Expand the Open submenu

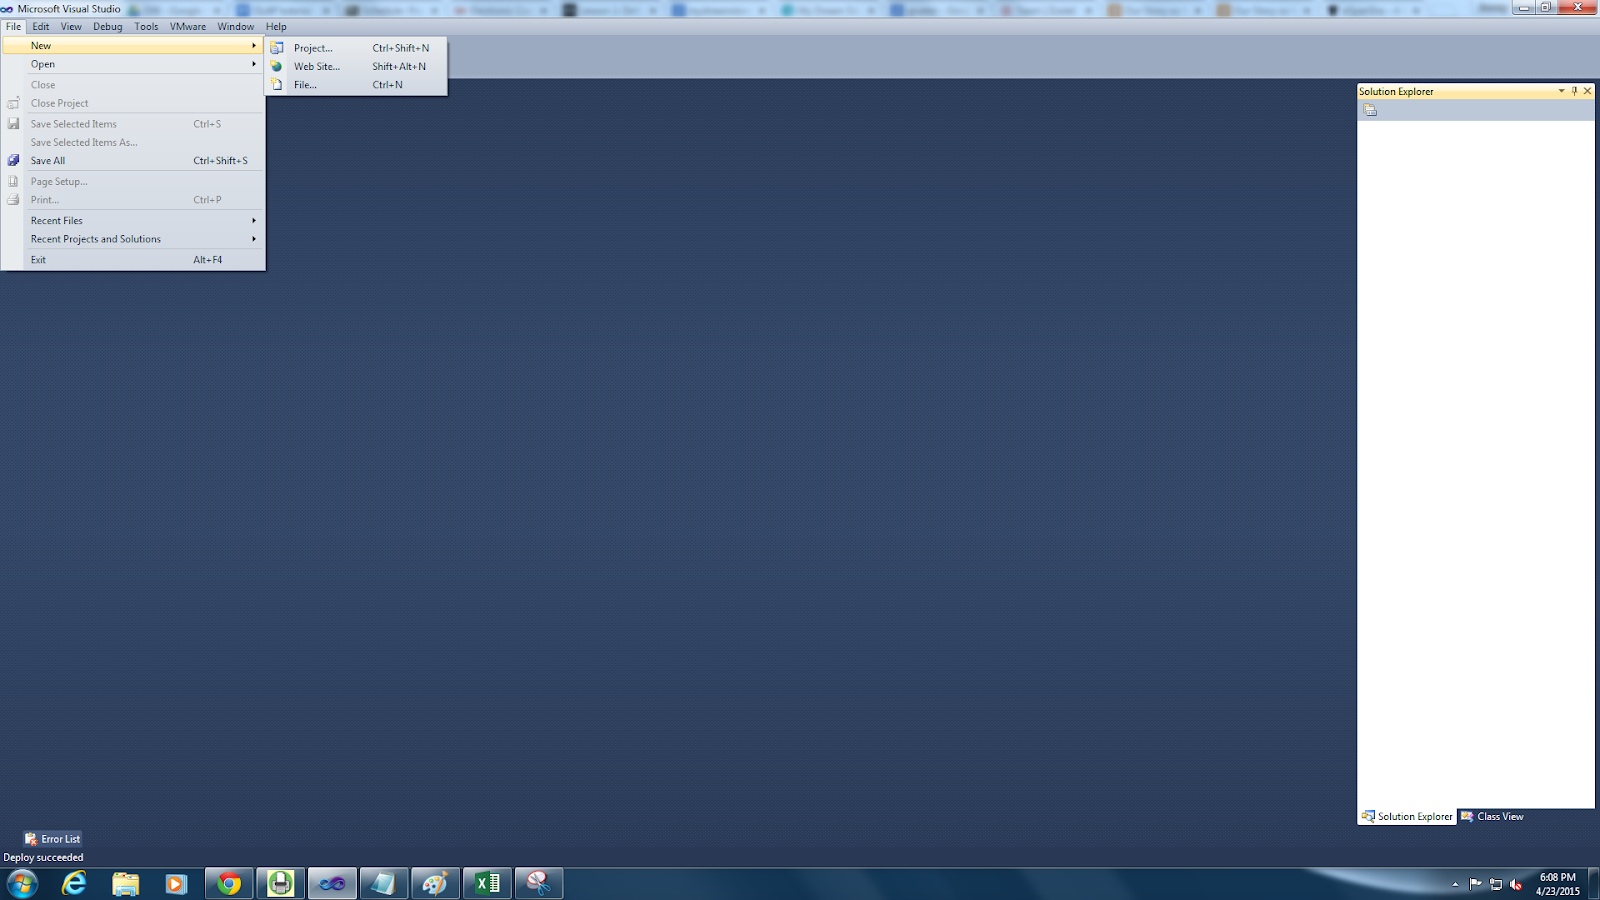[x=133, y=64]
